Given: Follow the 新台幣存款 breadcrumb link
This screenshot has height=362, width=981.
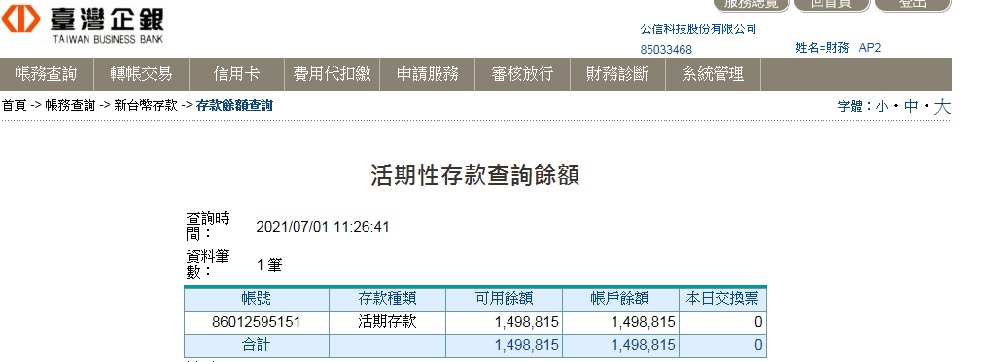Looking at the screenshot, I should tap(146, 106).
